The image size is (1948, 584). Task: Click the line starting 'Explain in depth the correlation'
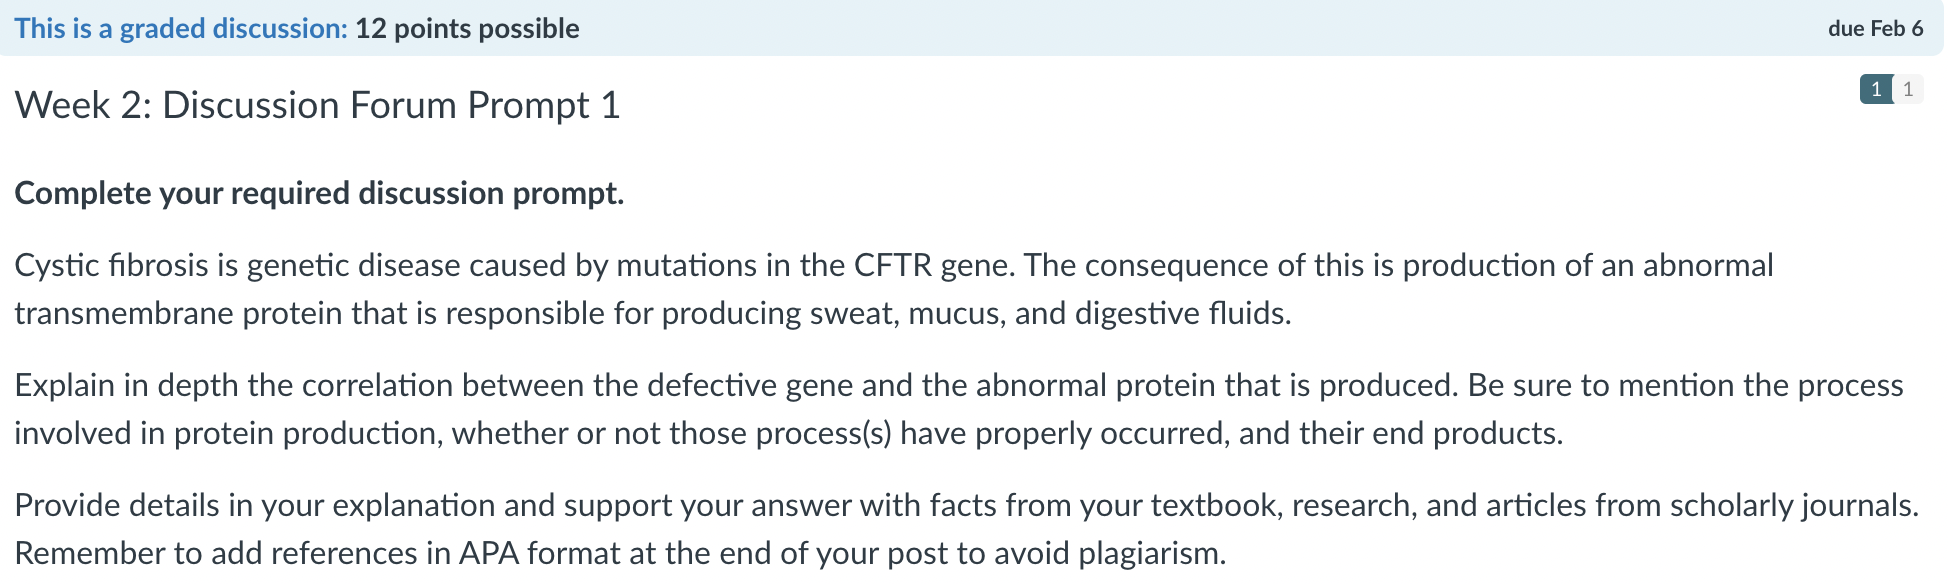[959, 385]
